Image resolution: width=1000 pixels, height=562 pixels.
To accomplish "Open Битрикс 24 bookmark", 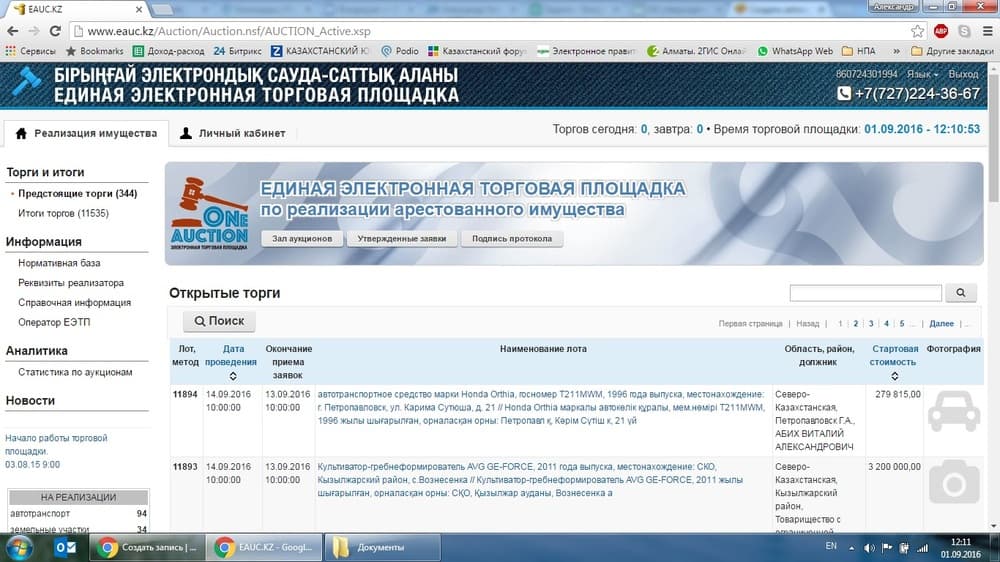I will tap(237, 51).
